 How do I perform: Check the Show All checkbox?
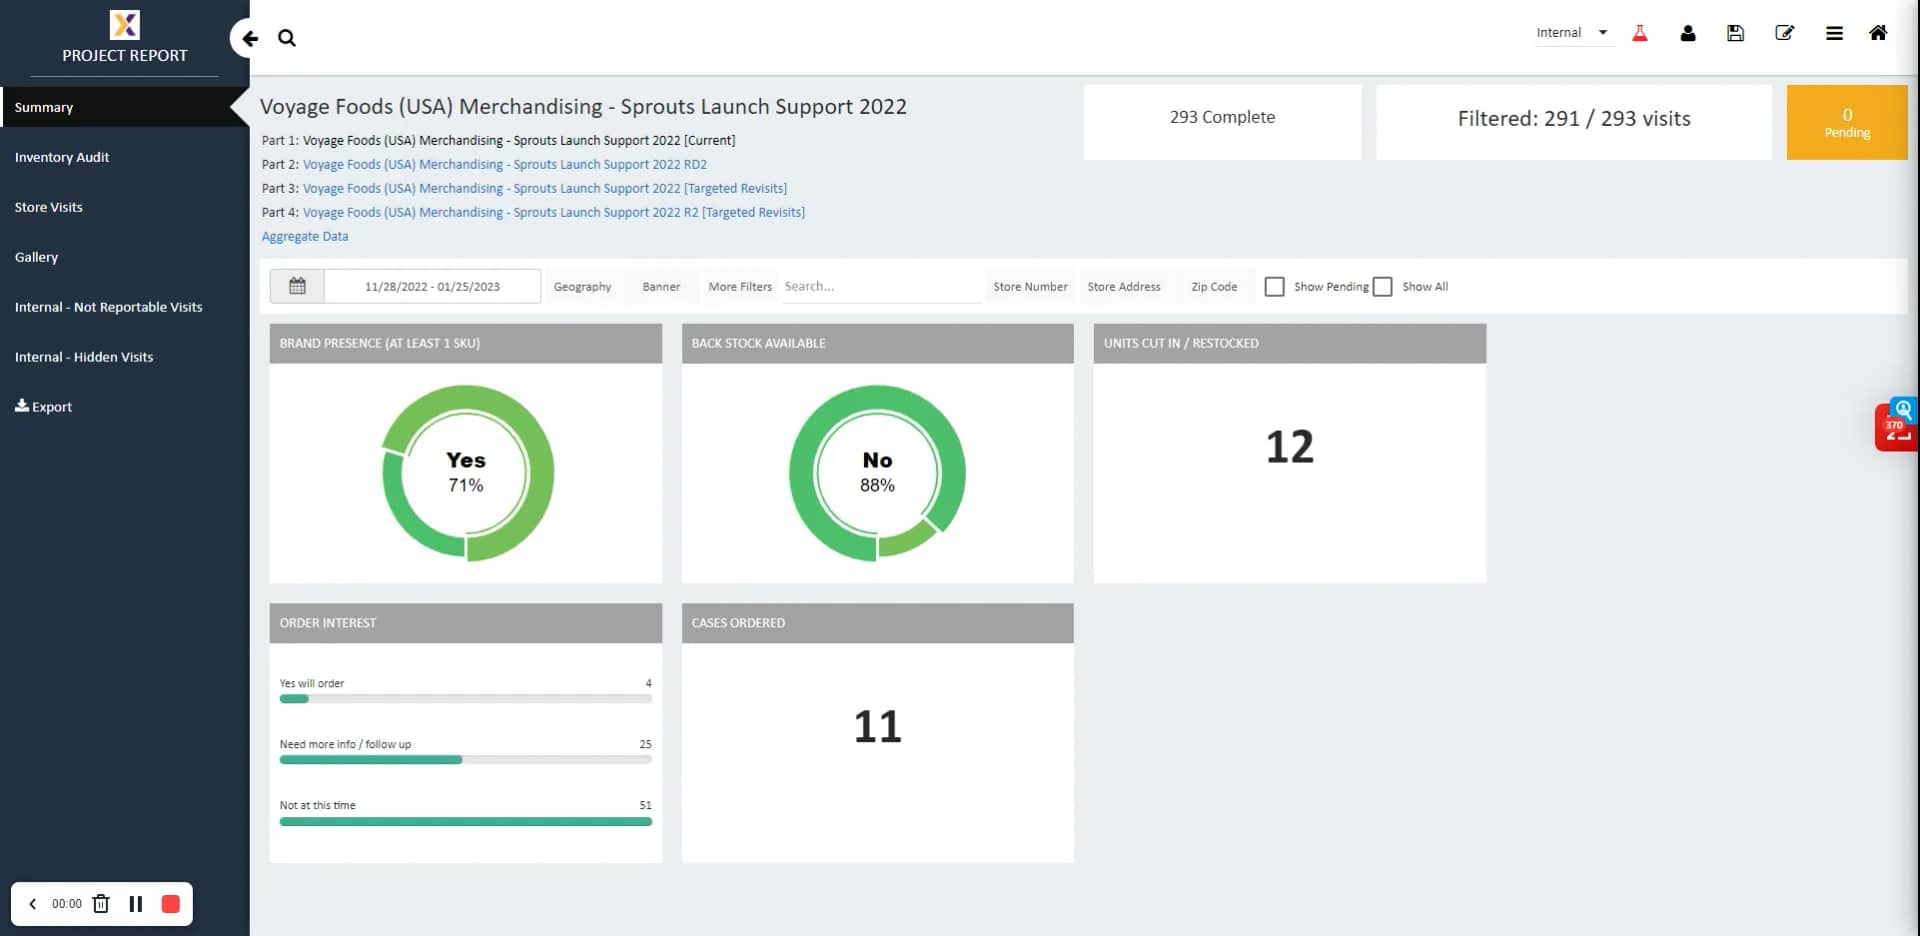1383,286
